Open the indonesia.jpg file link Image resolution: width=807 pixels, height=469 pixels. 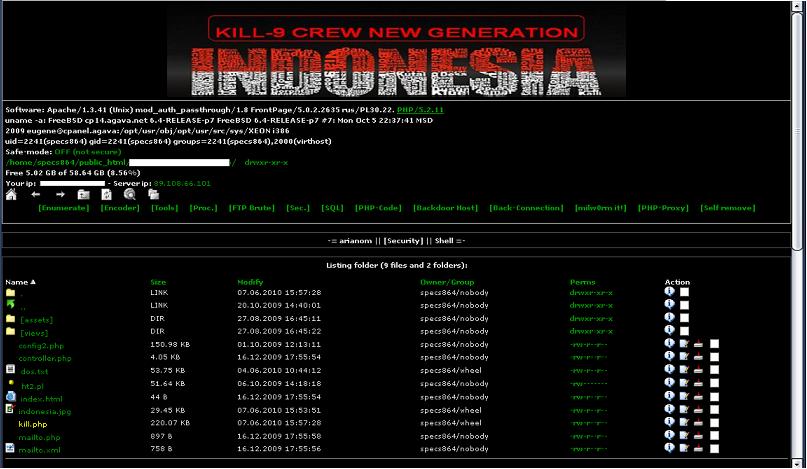tap(45, 411)
